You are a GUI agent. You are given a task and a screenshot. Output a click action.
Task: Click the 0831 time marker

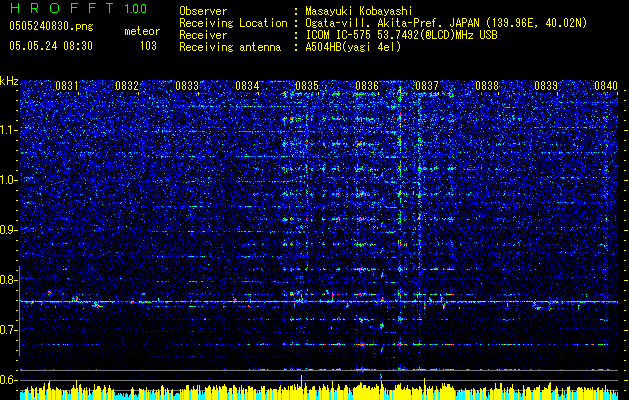pos(67,86)
